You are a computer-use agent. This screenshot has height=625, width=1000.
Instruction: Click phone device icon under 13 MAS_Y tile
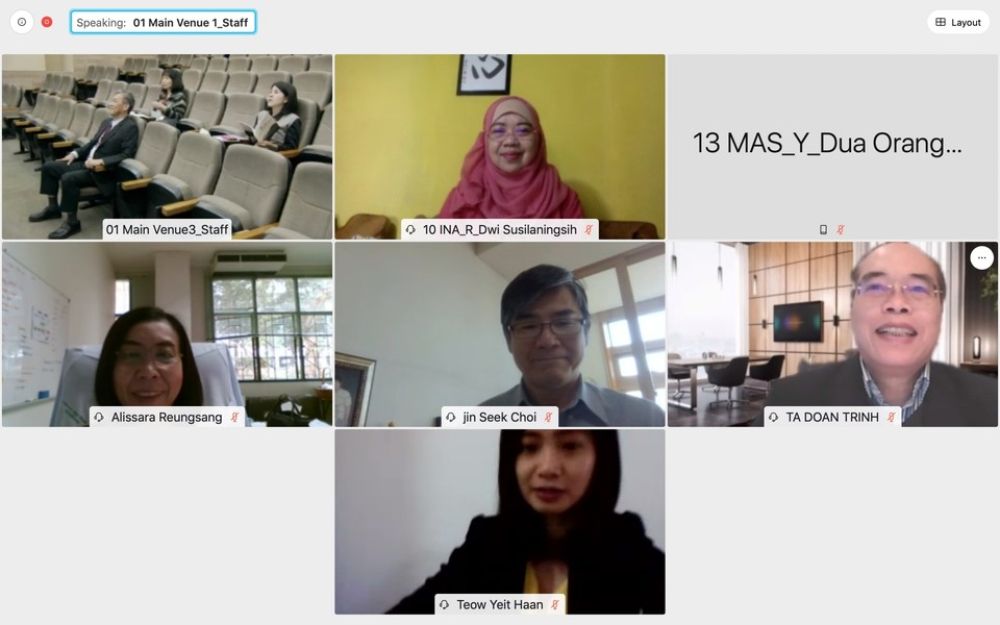pos(823,230)
